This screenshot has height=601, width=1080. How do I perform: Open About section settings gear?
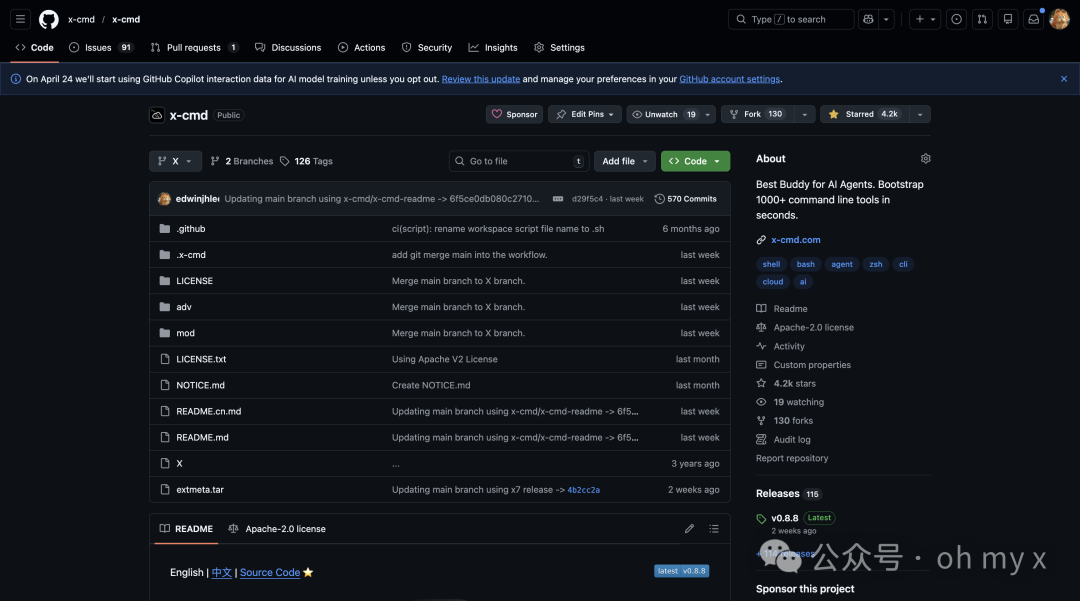click(925, 158)
